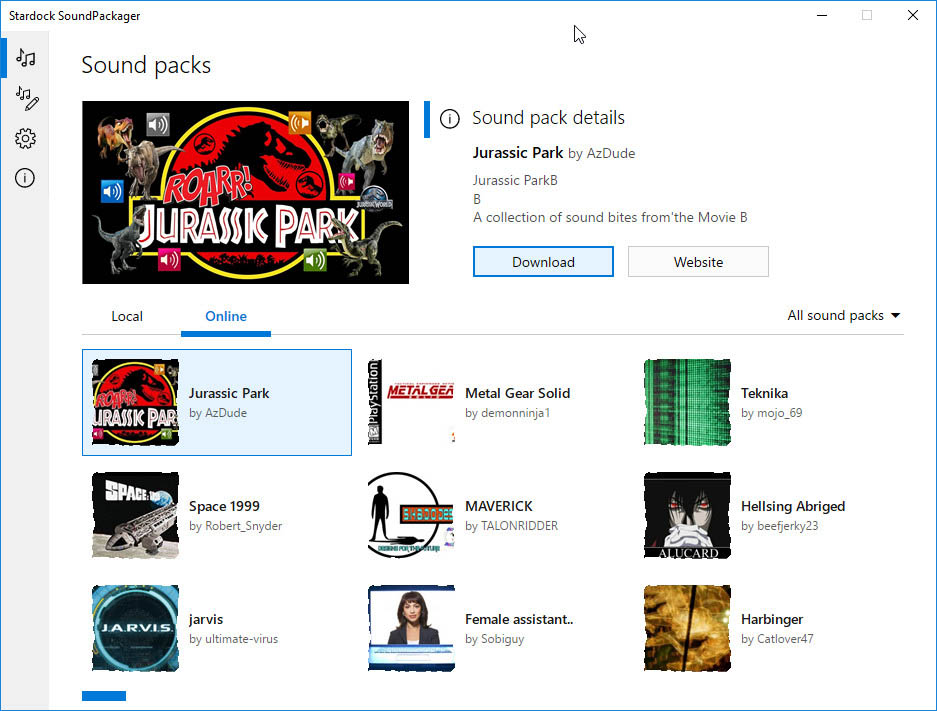Click the Female assistant.. title
Viewport: 937px width, 711px height.
[x=519, y=619]
